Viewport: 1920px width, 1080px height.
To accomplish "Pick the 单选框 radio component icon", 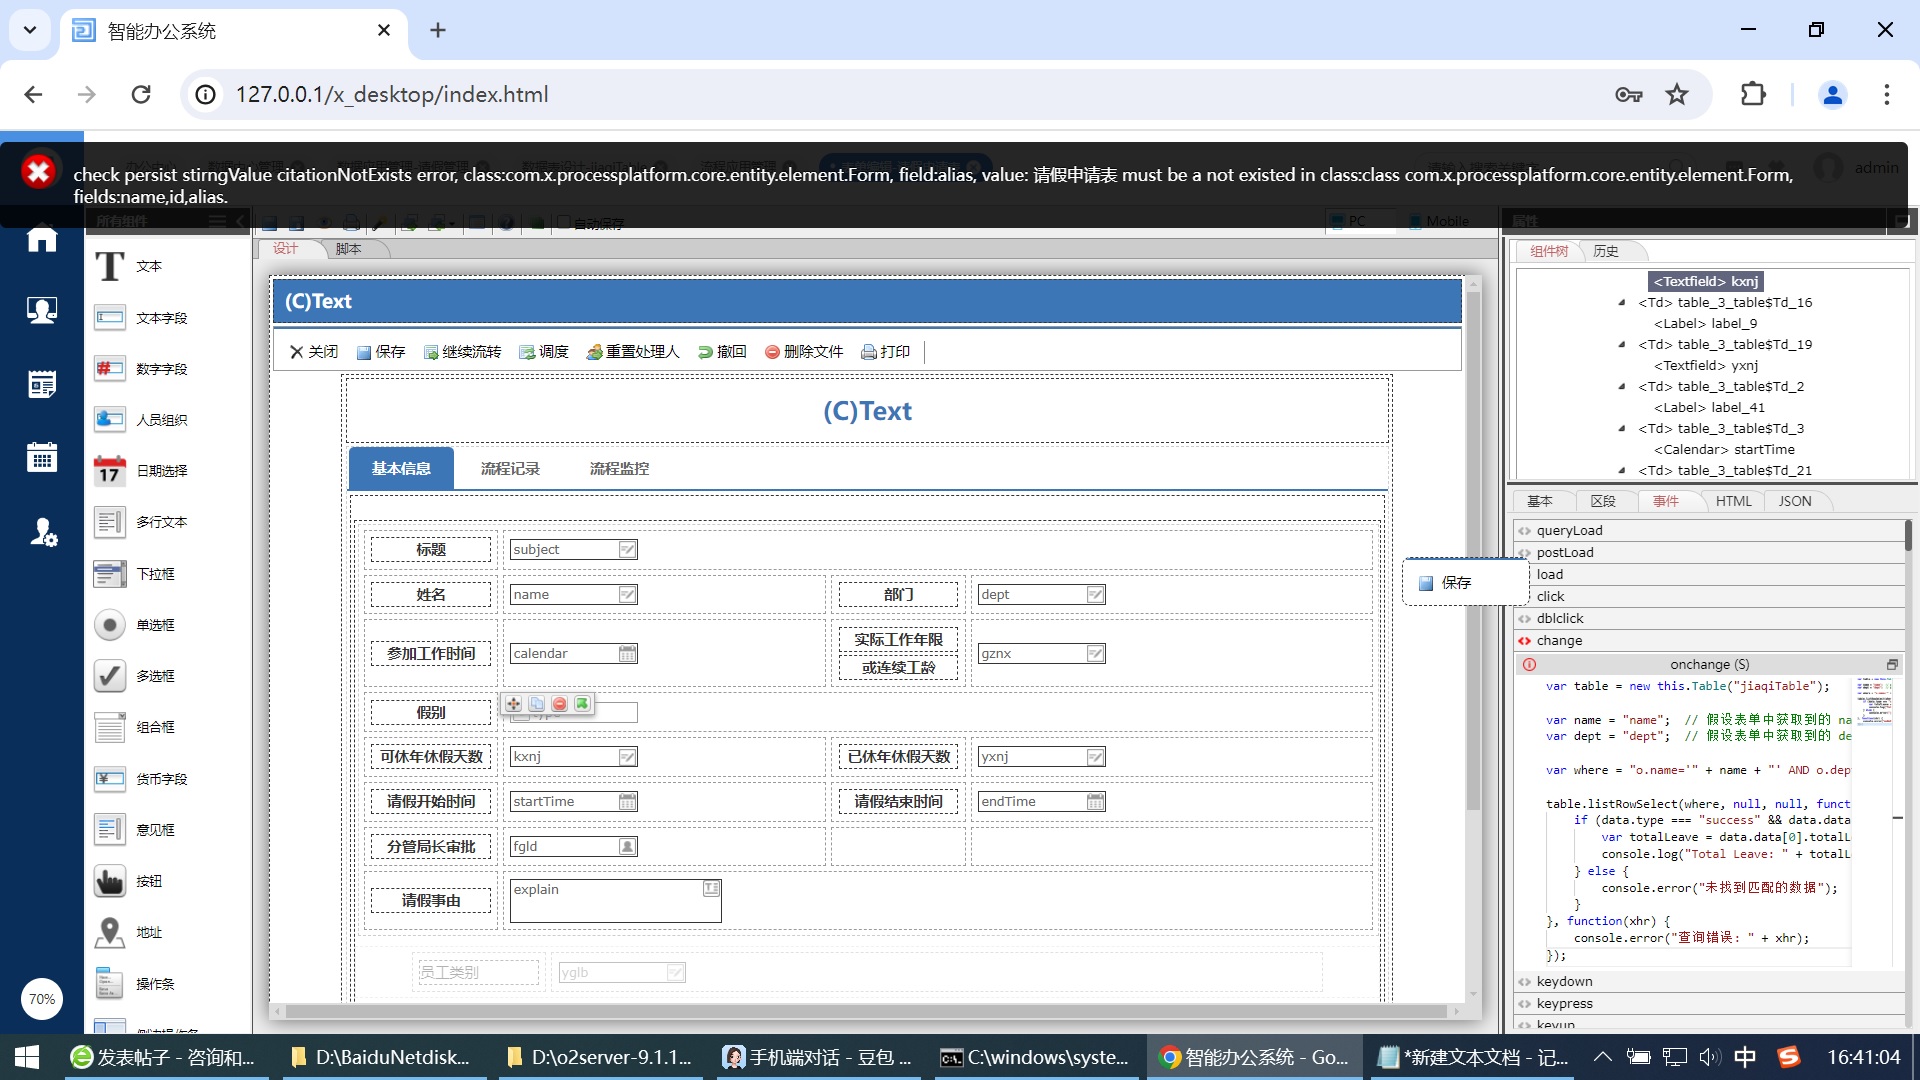I will pyautogui.click(x=110, y=625).
